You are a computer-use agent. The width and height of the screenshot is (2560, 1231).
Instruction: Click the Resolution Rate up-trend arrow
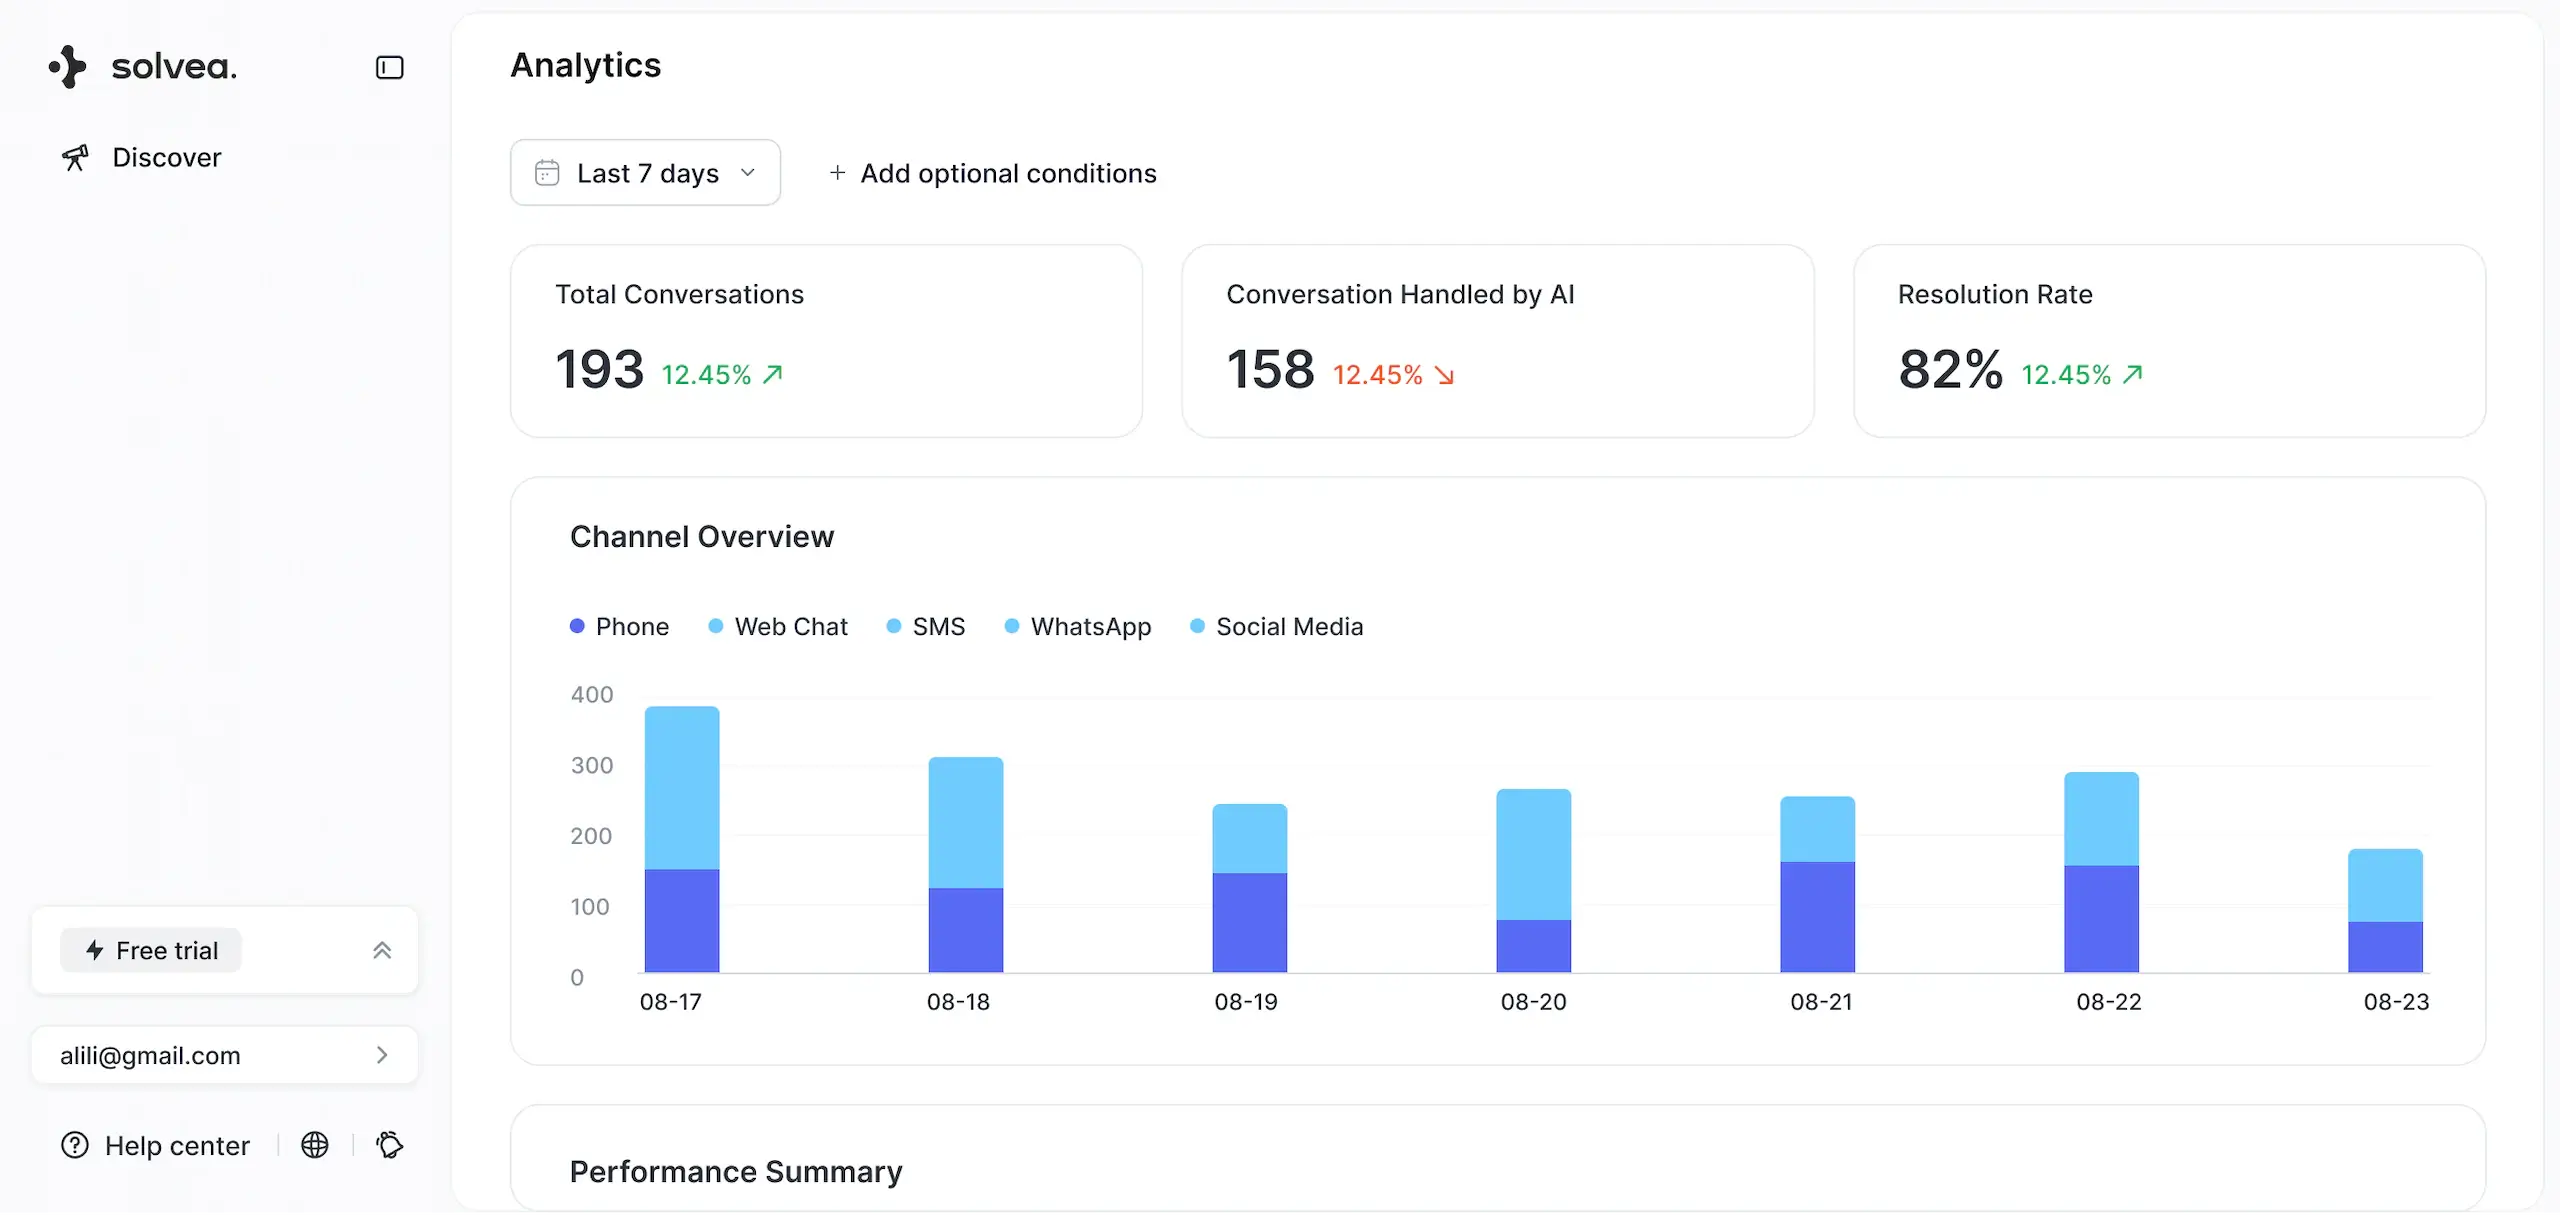coord(2132,374)
